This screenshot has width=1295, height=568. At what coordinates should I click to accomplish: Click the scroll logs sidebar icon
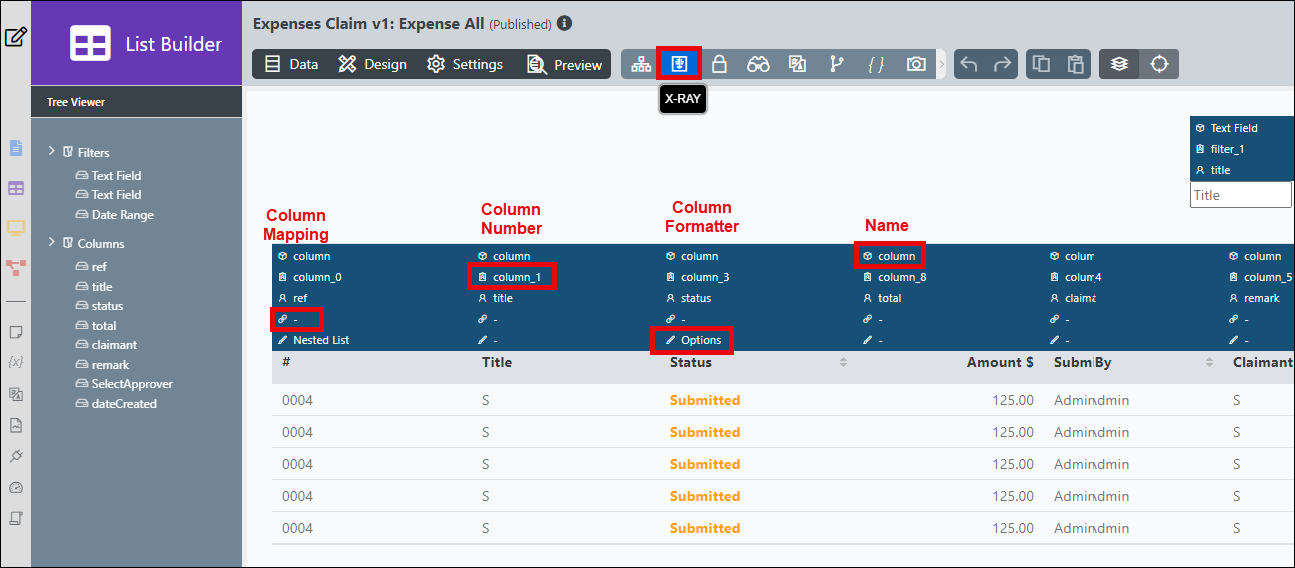point(15,518)
